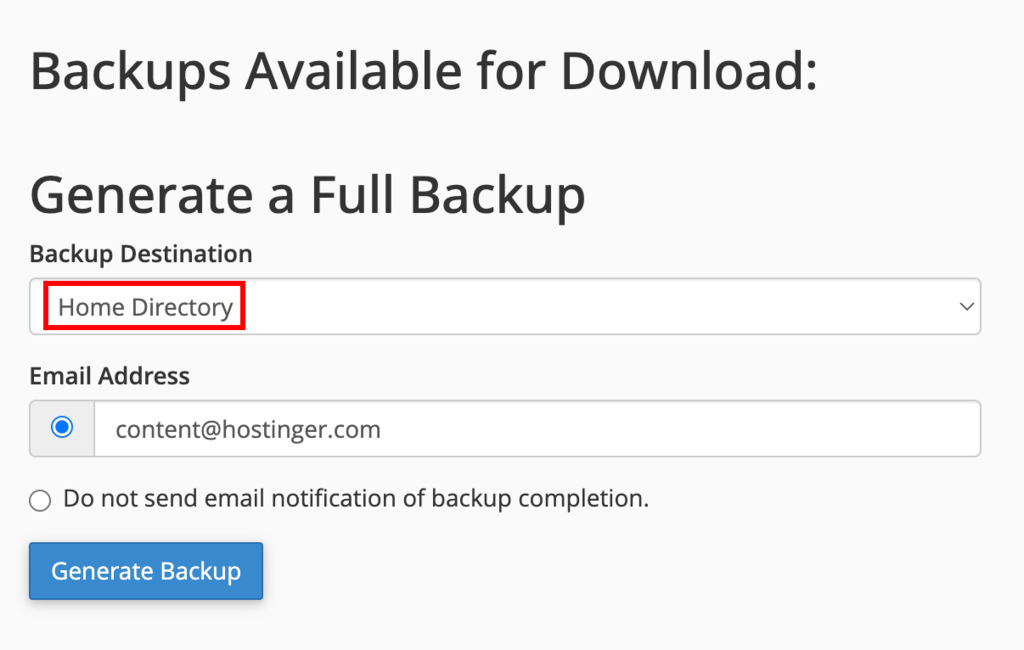Choose "Do not send email notification of backup completion"

tap(40, 499)
